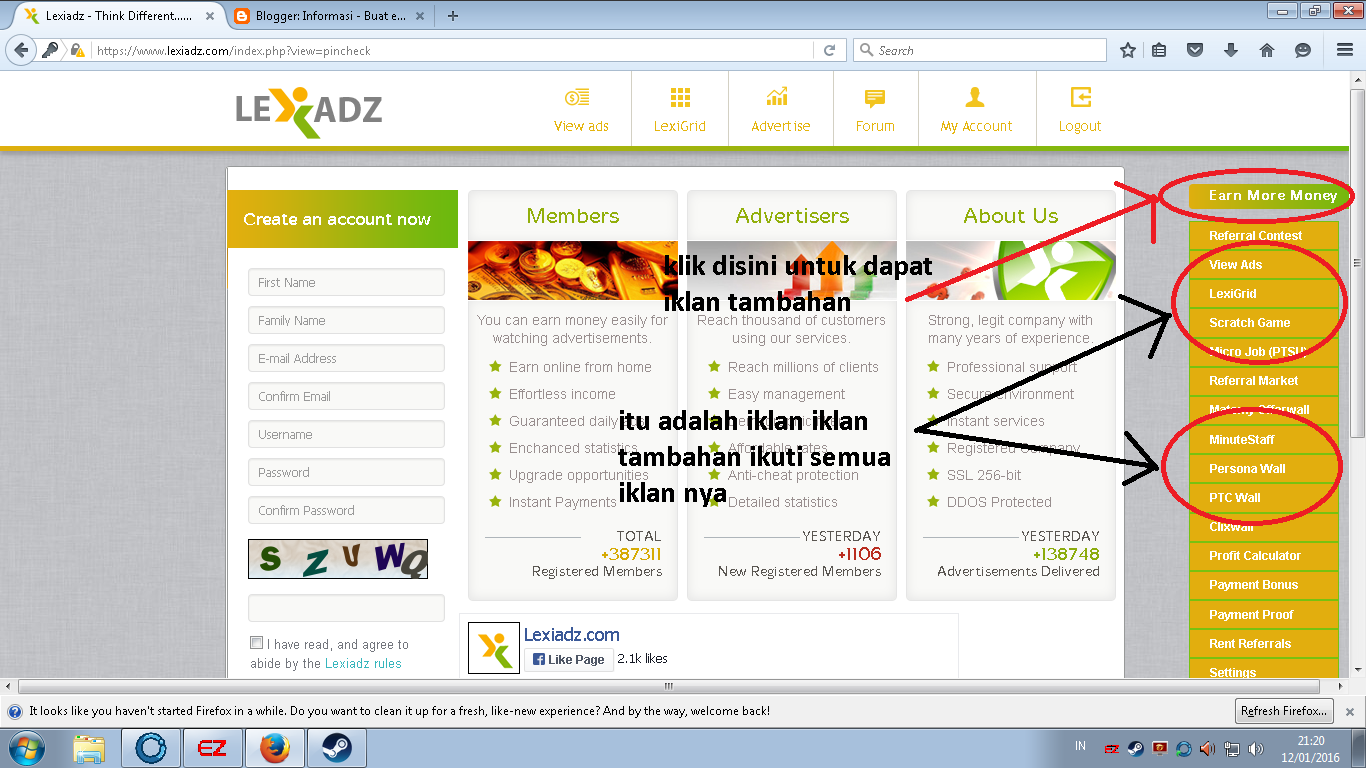This screenshot has width=1366, height=768.
Task: Open Payment Bonus in sidebar menu
Action: pos(1263,585)
